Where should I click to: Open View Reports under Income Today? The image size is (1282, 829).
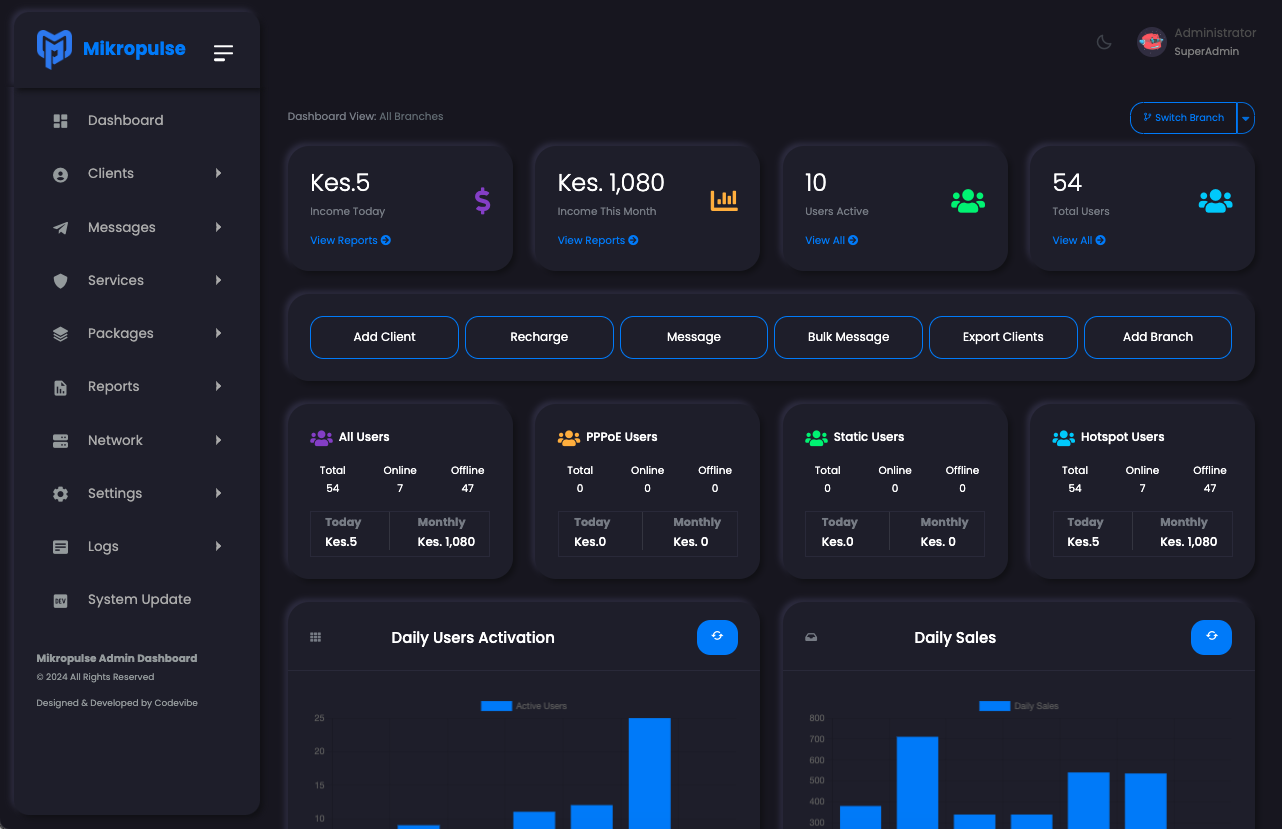pos(350,240)
